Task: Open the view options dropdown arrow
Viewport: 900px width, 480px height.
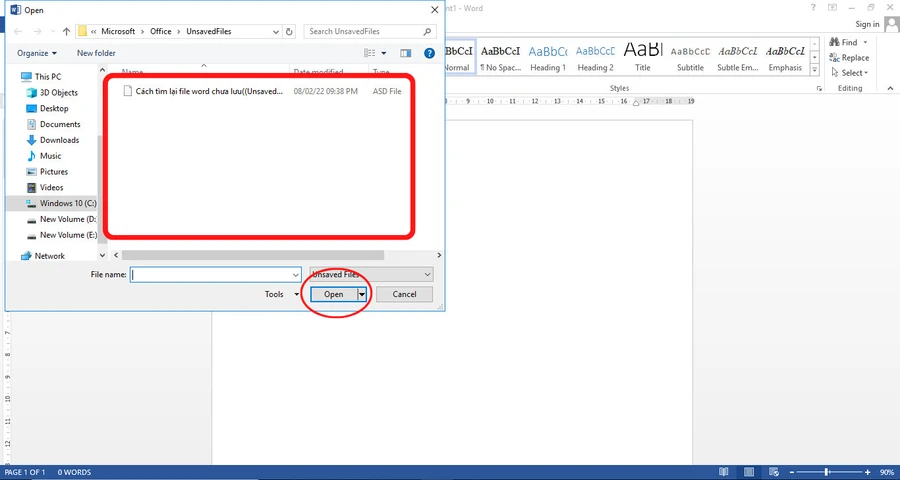Action: (383, 53)
